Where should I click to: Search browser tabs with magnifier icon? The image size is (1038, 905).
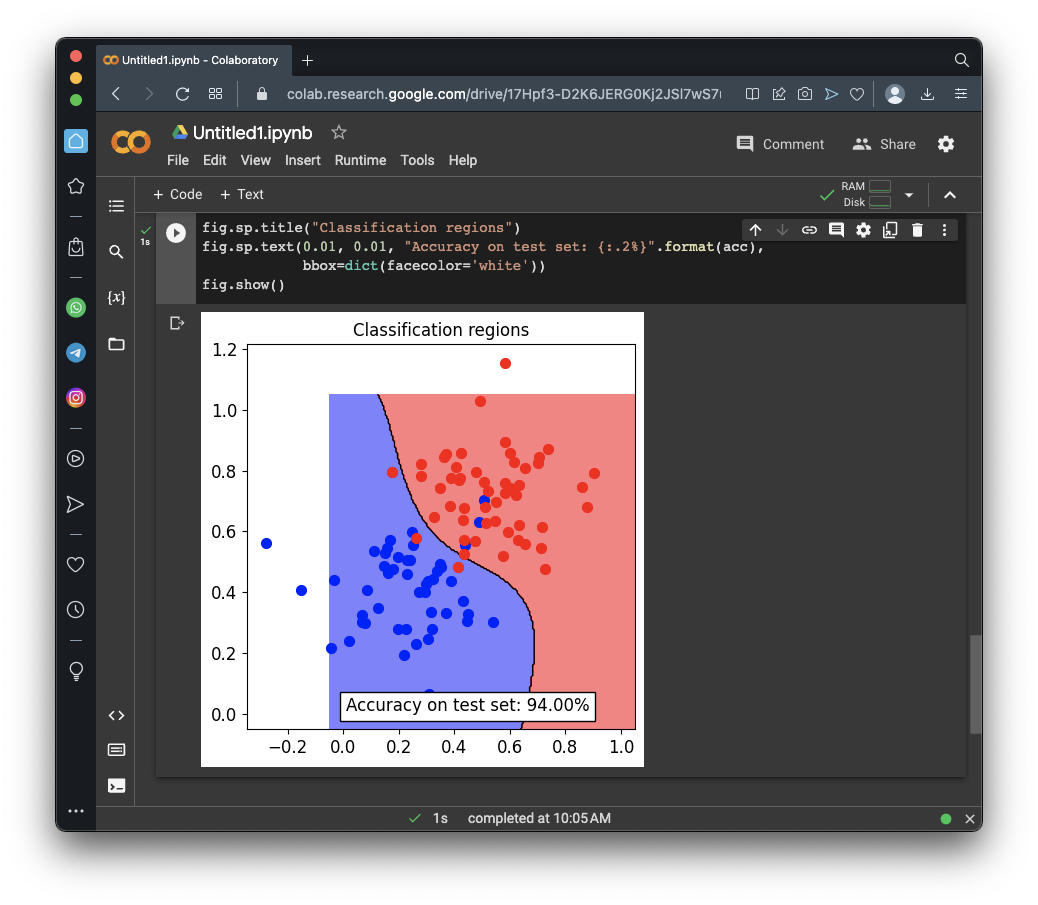[x=961, y=60]
